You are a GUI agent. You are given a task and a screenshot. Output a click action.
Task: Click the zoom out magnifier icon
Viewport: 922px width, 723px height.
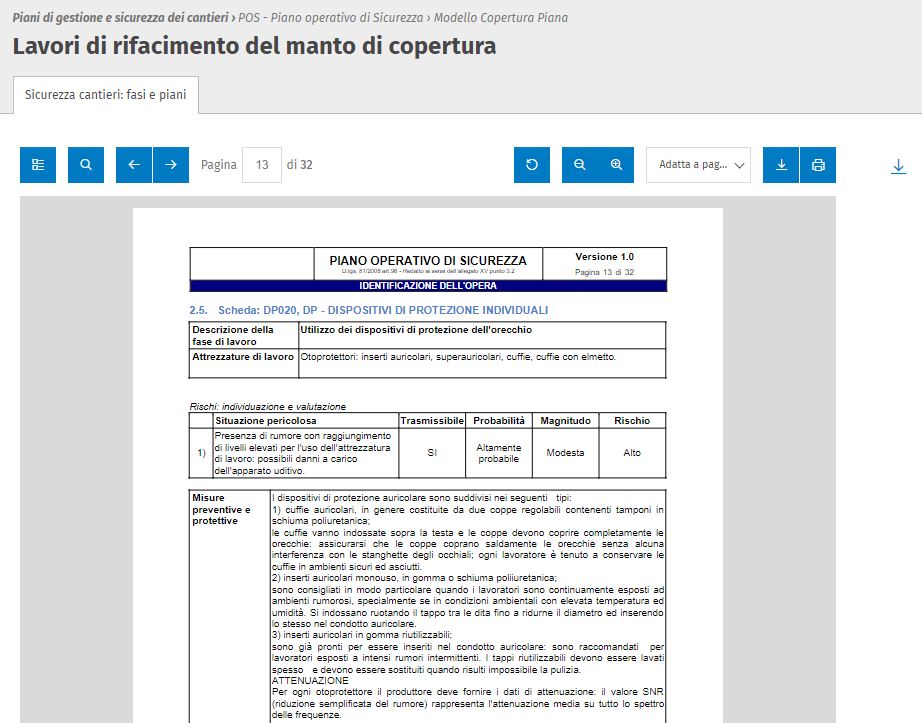coord(580,165)
